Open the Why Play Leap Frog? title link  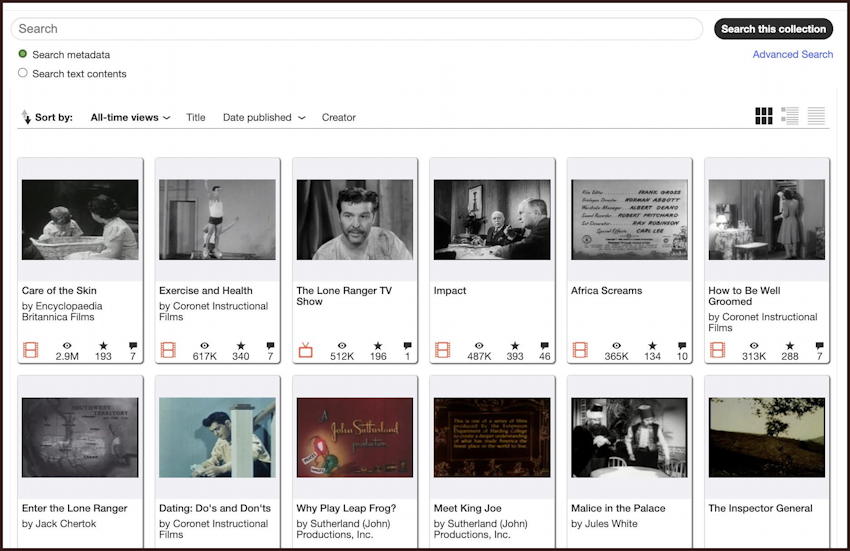coord(346,508)
